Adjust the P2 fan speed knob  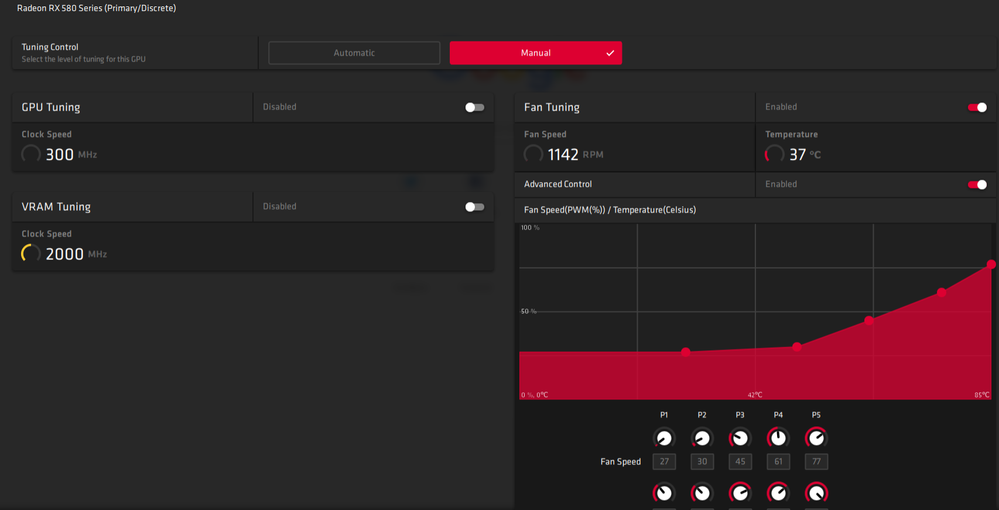click(702, 438)
